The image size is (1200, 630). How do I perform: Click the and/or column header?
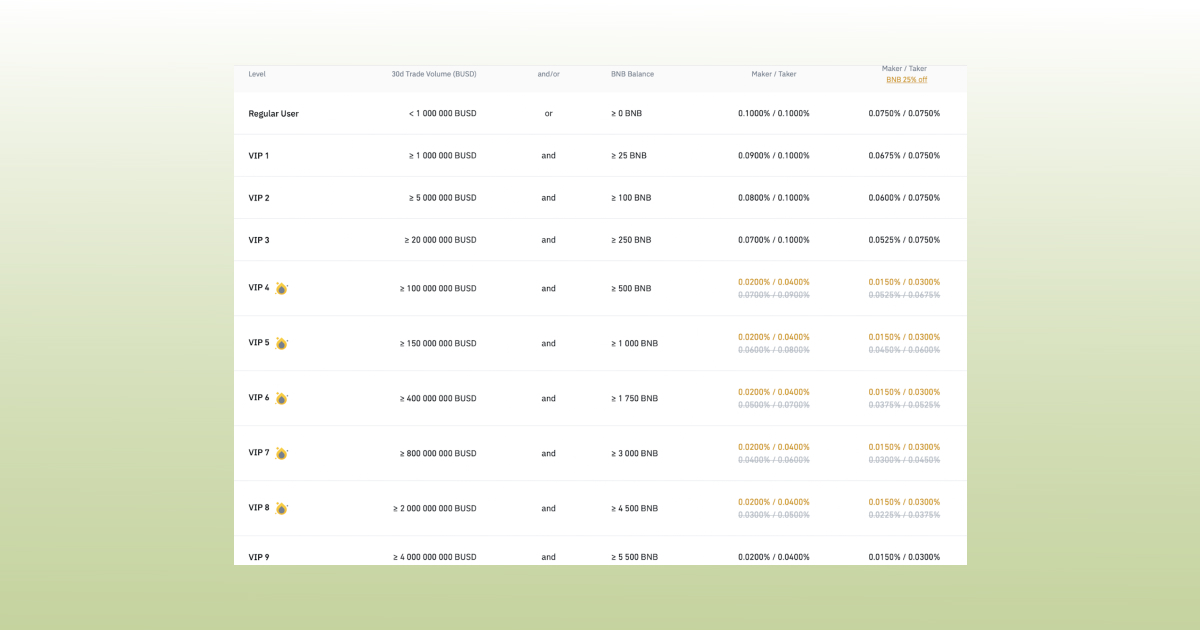click(548, 74)
